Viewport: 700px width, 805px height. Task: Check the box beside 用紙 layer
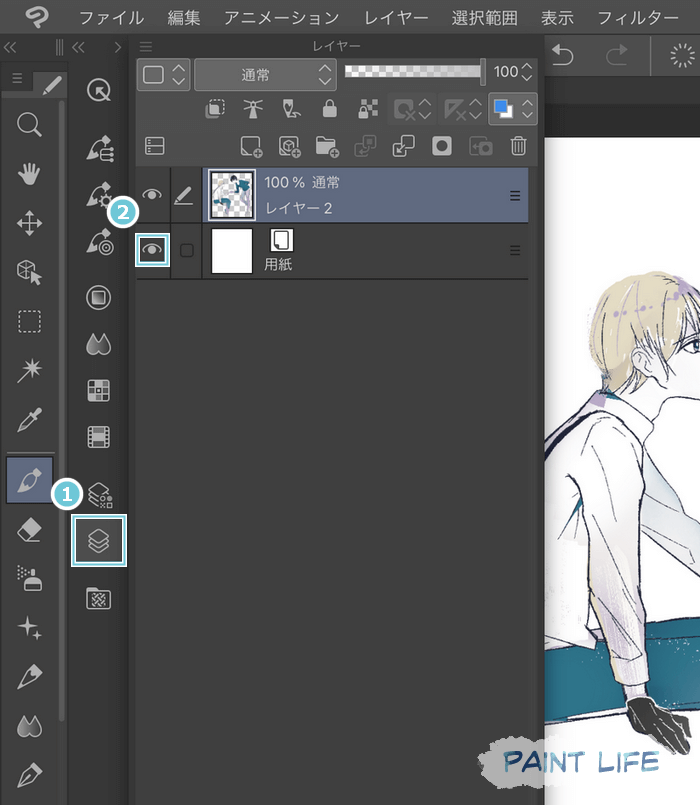point(186,251)
